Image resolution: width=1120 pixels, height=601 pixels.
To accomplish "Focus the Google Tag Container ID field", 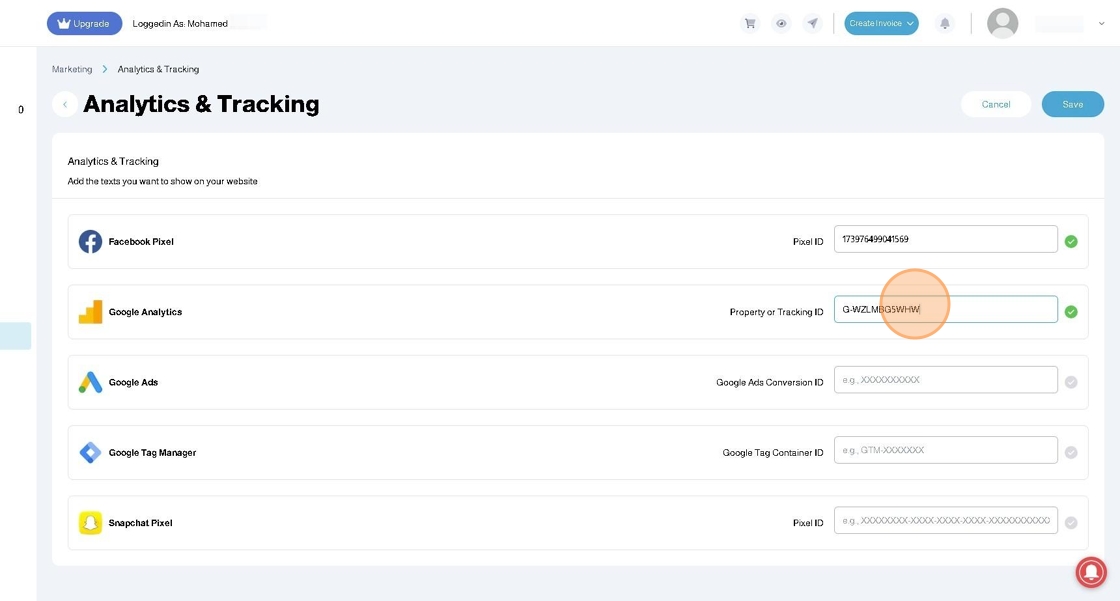I will [x=945, y=450].
